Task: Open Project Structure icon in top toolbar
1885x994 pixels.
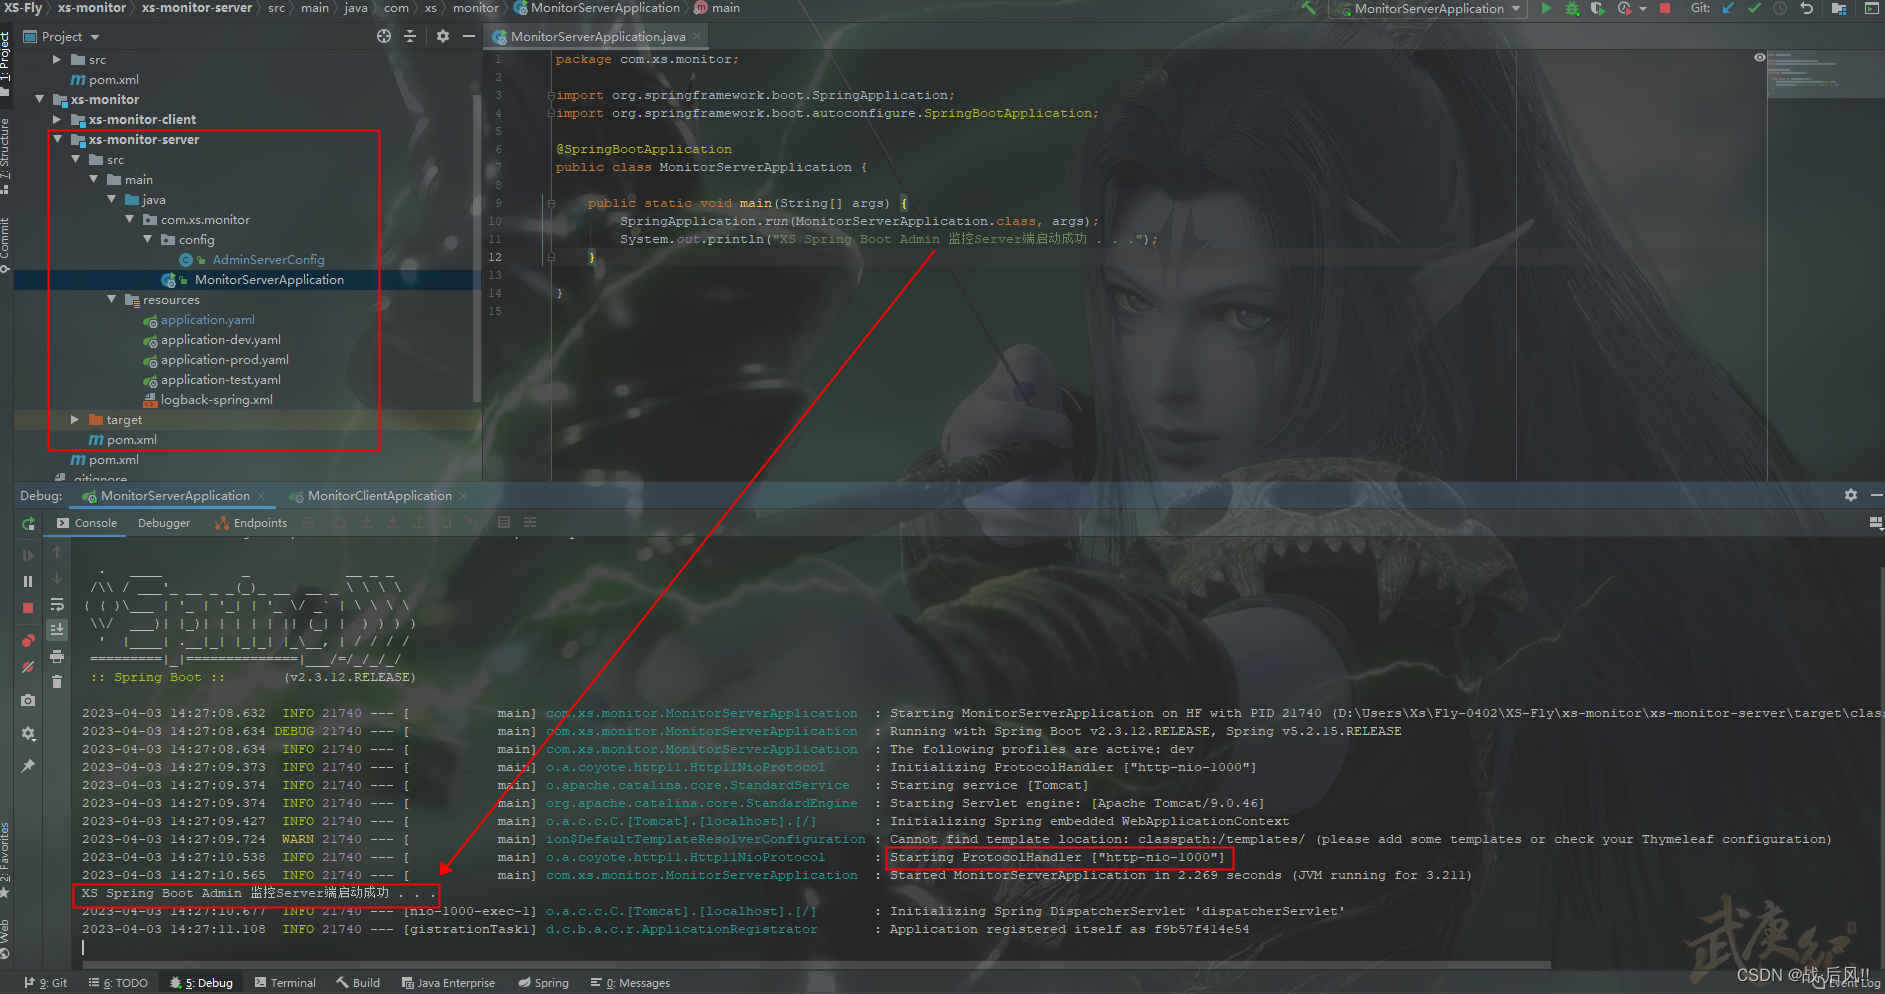Action: coord(1838,8)
